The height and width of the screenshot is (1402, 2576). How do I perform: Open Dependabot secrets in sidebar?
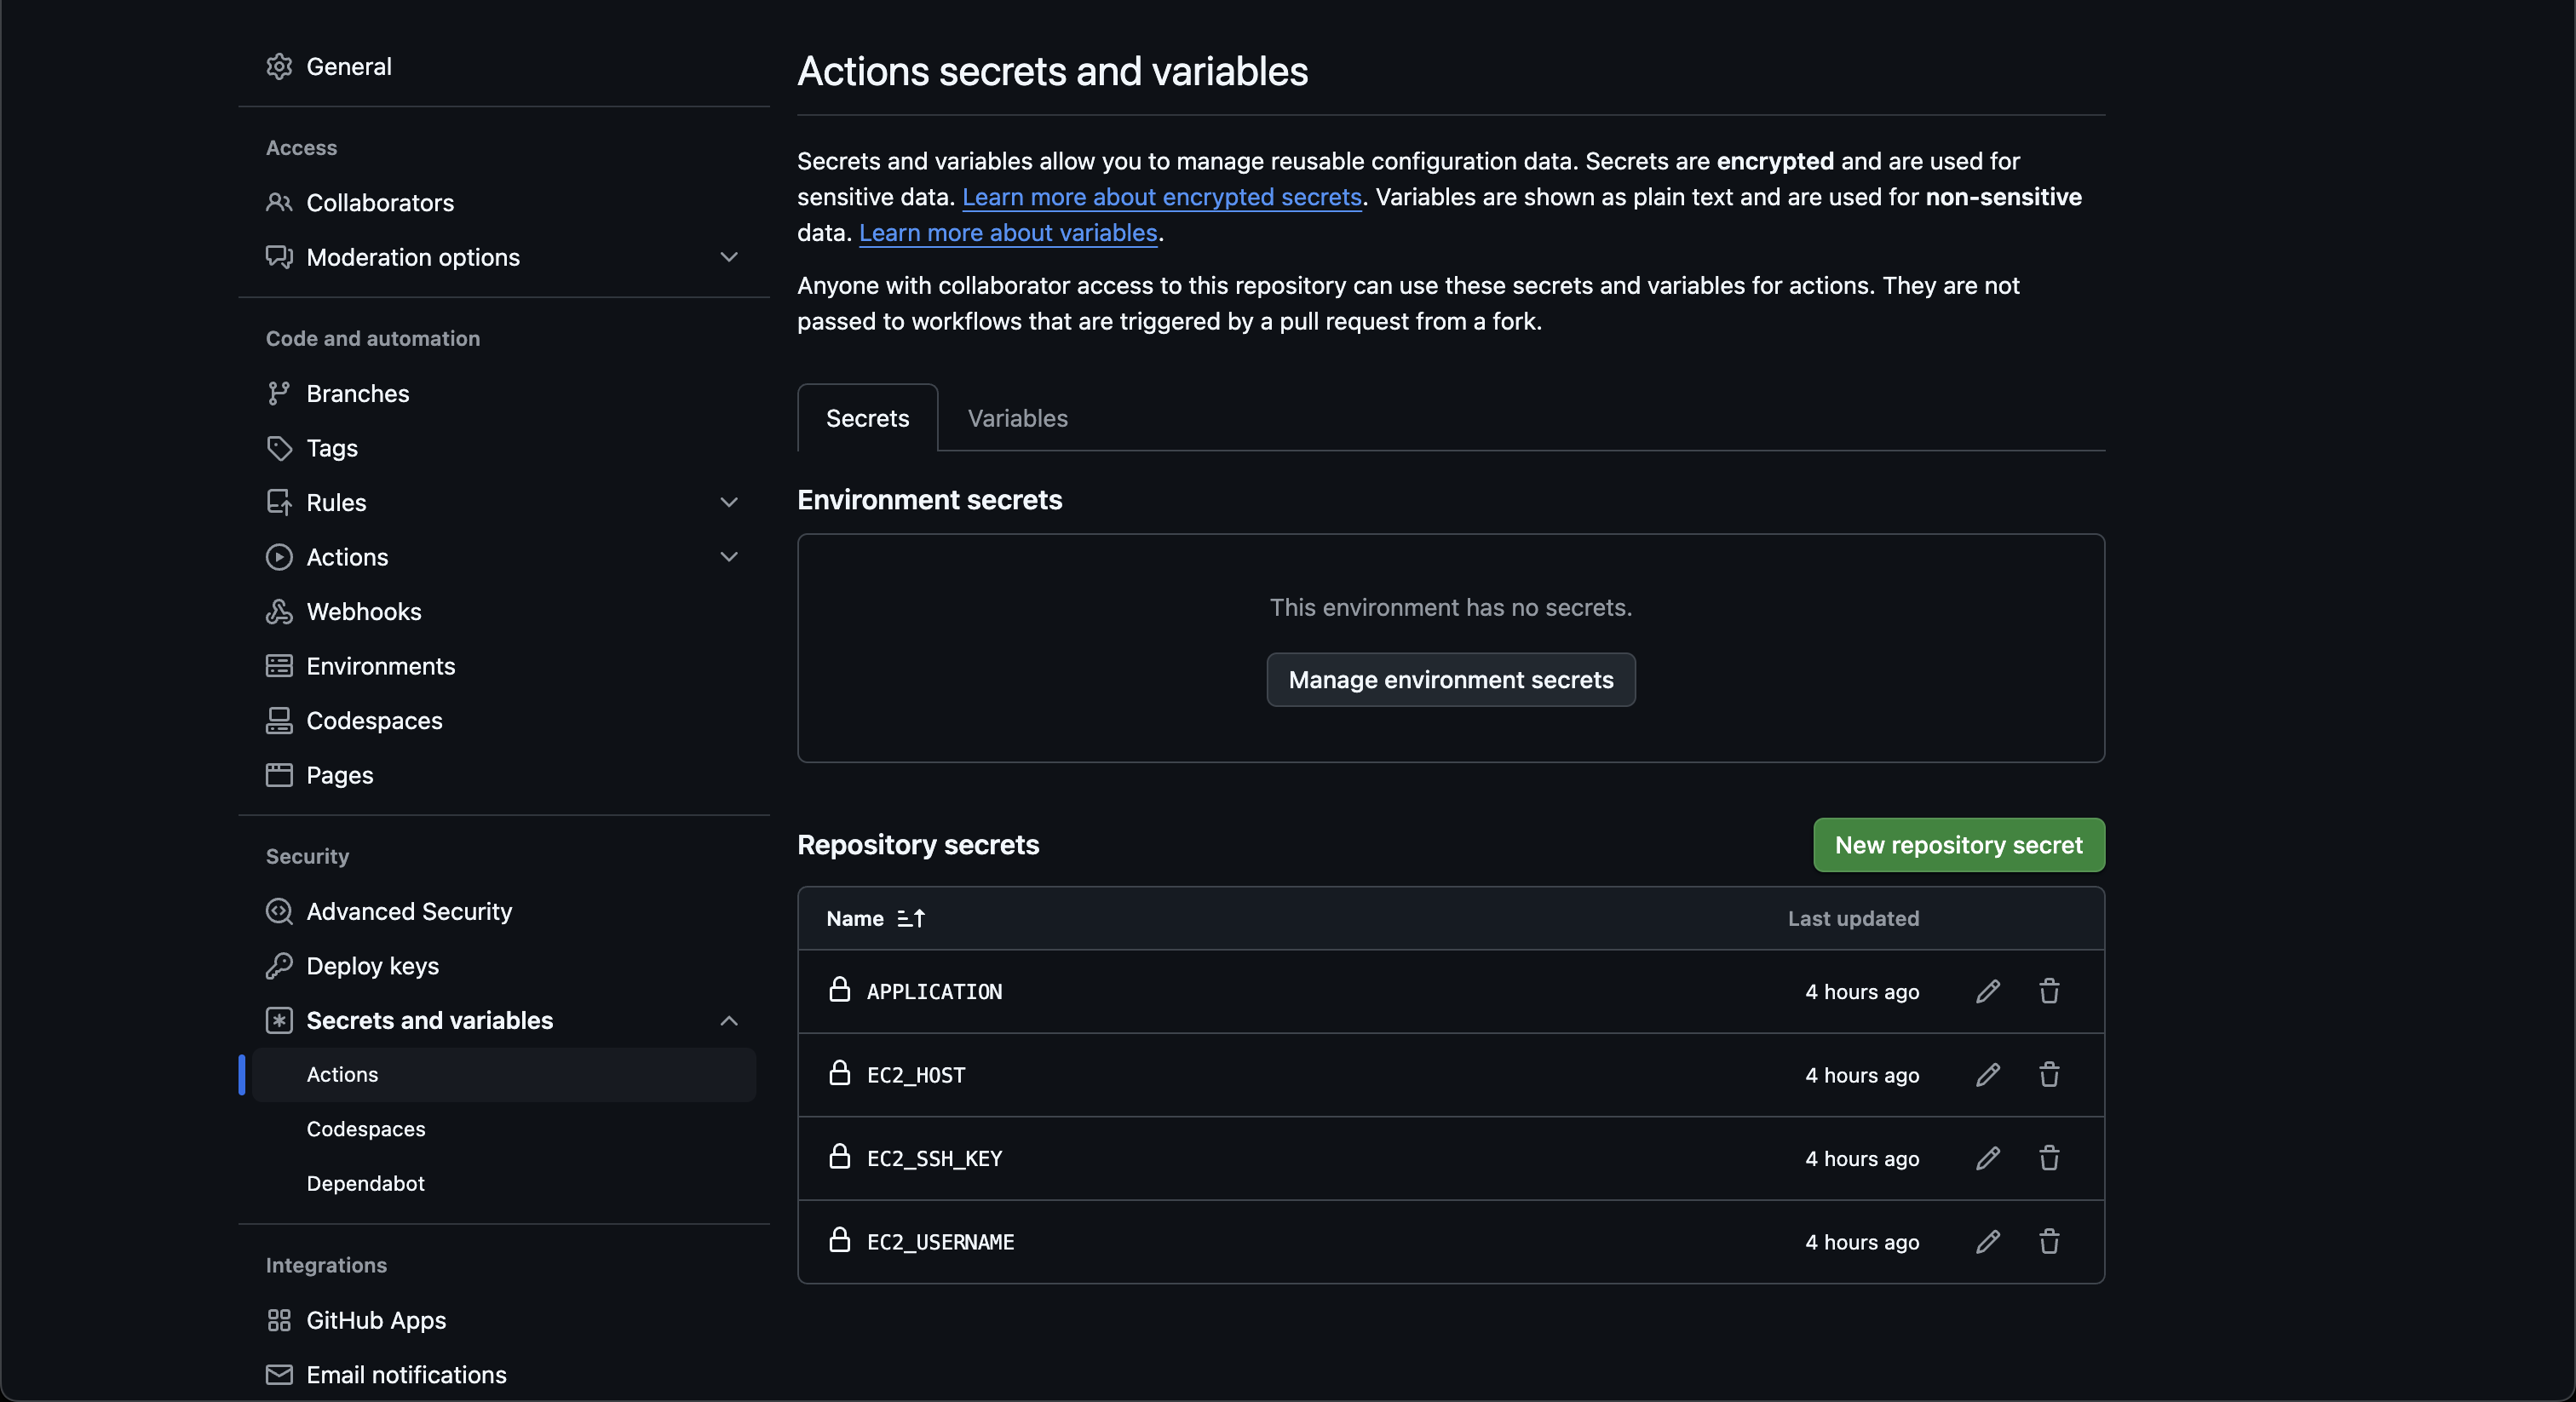(365, 1183)
